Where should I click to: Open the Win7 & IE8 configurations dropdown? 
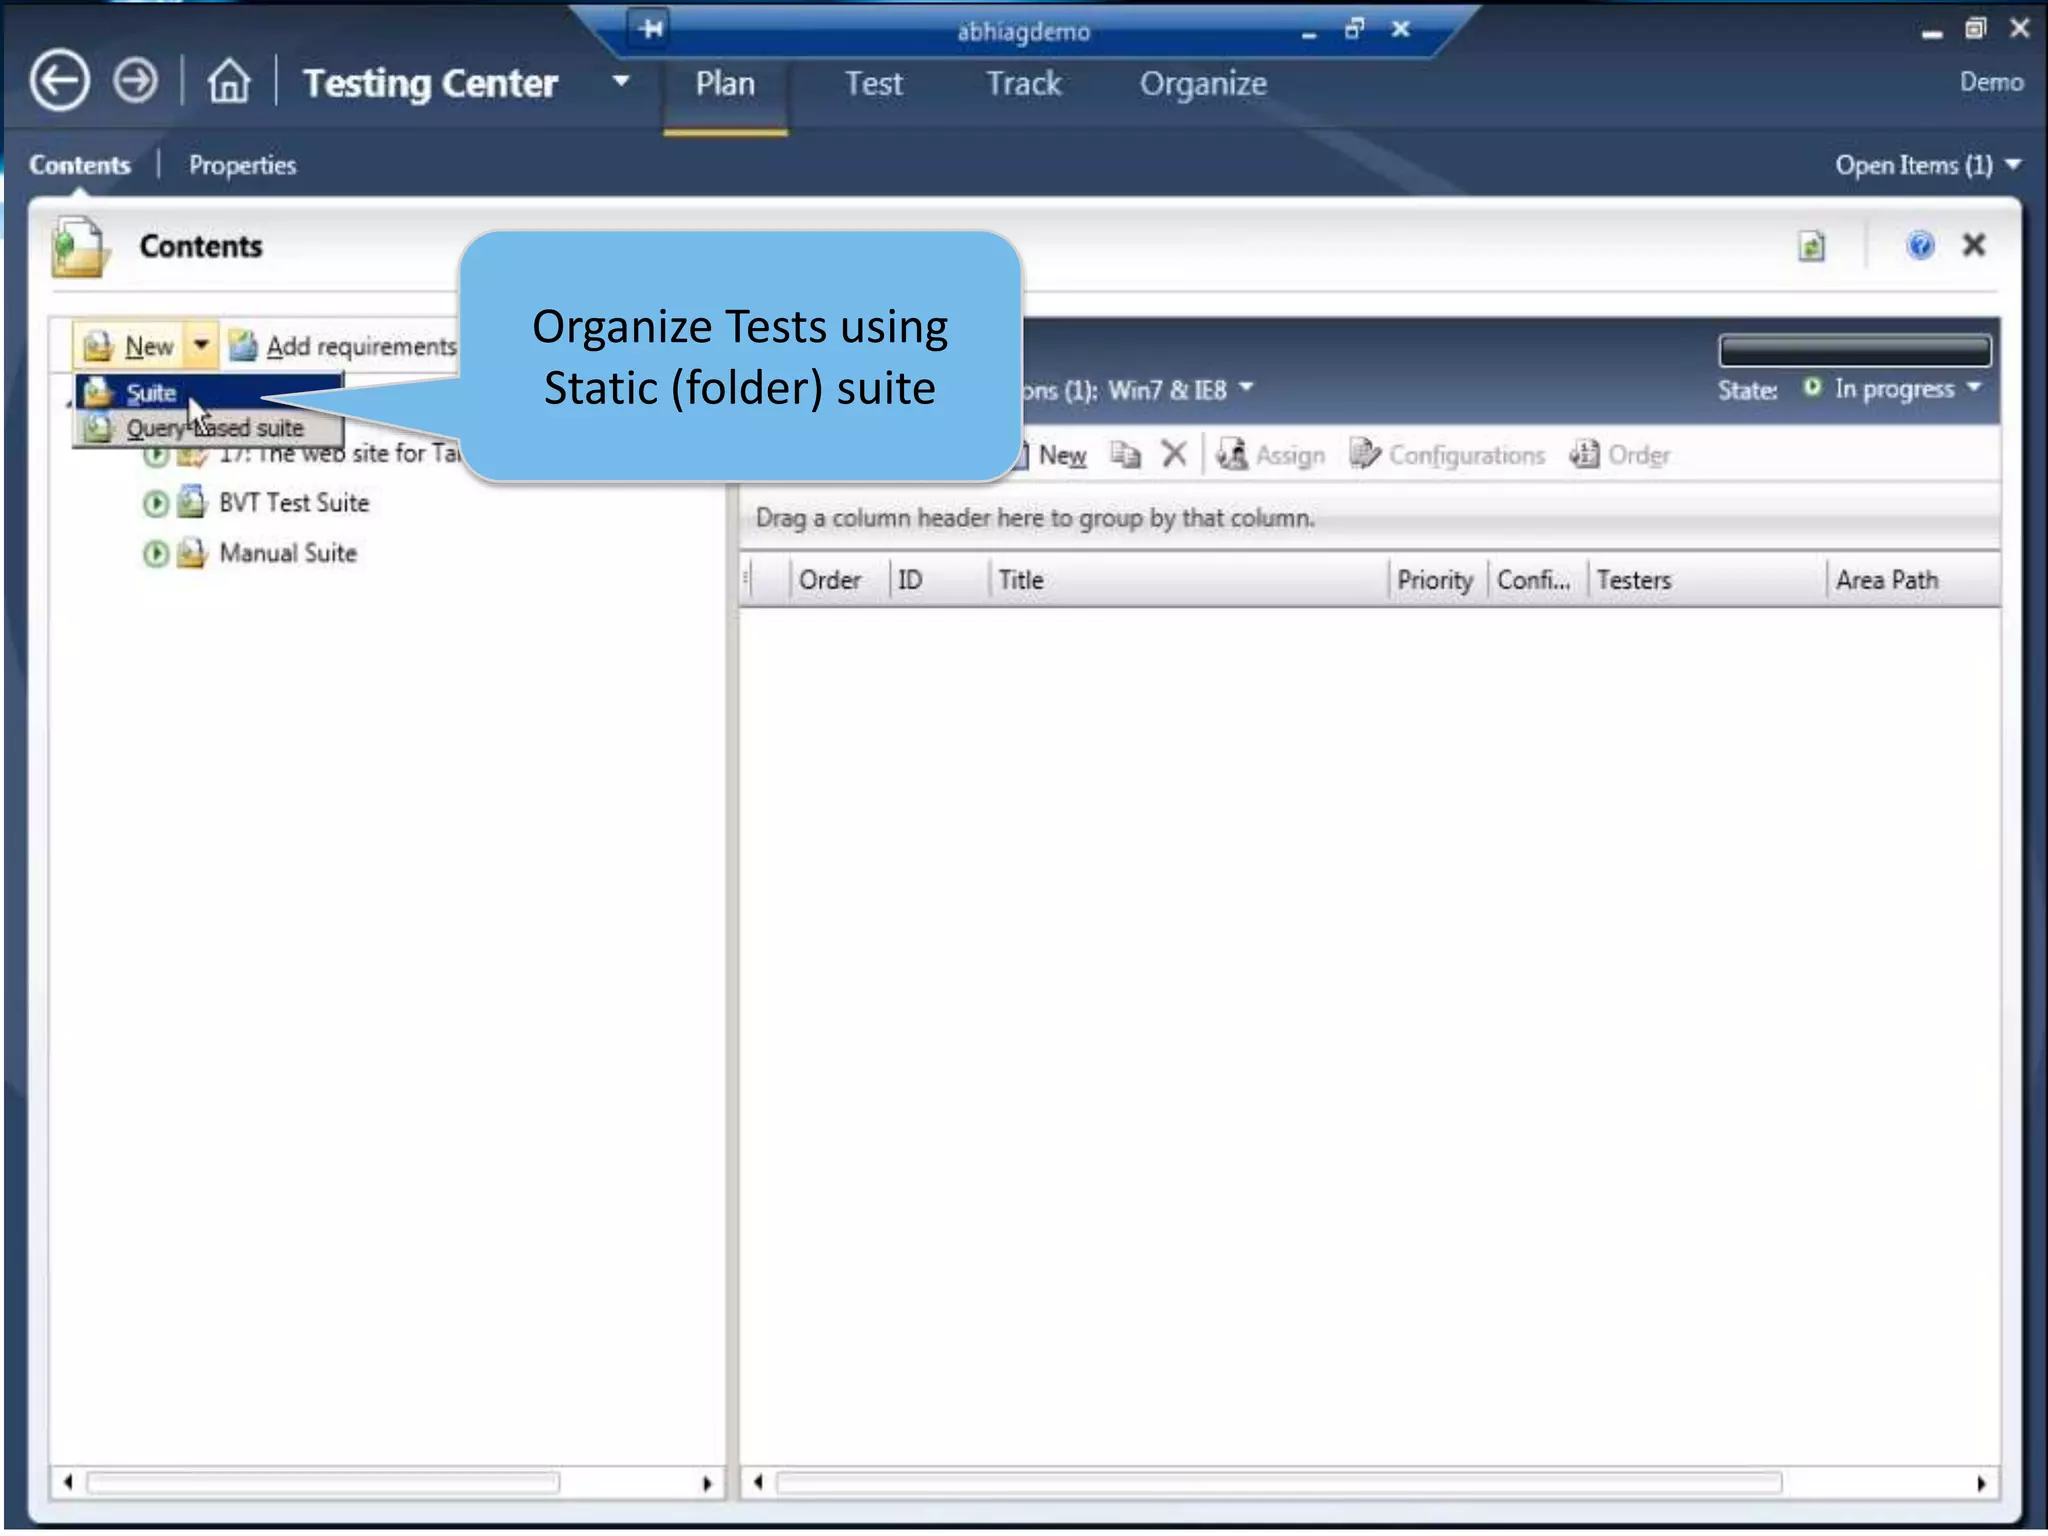click(x=1246, y=388)
